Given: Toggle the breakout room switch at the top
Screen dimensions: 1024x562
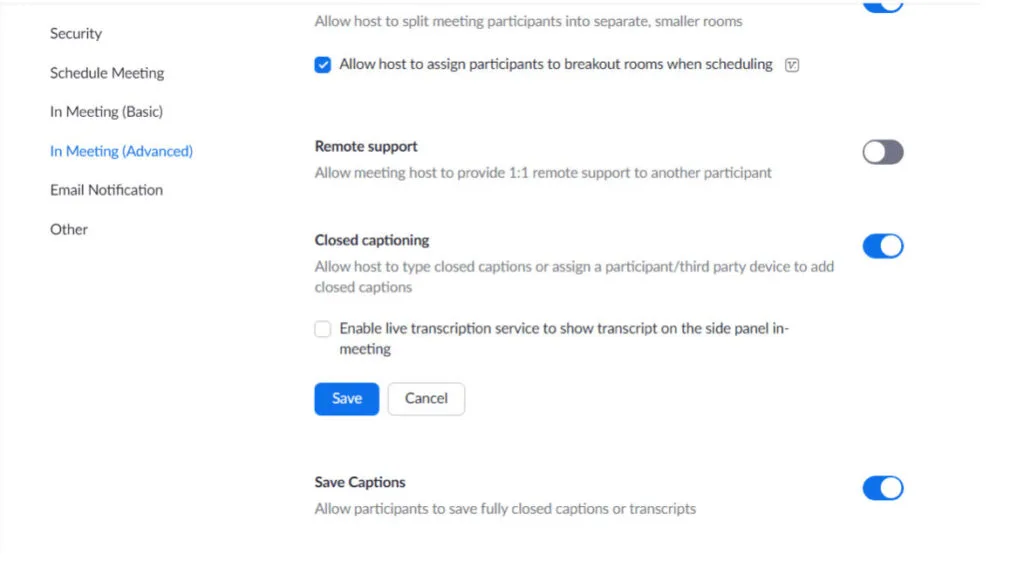Looking at the screenshot, I should tap(882, 6).
